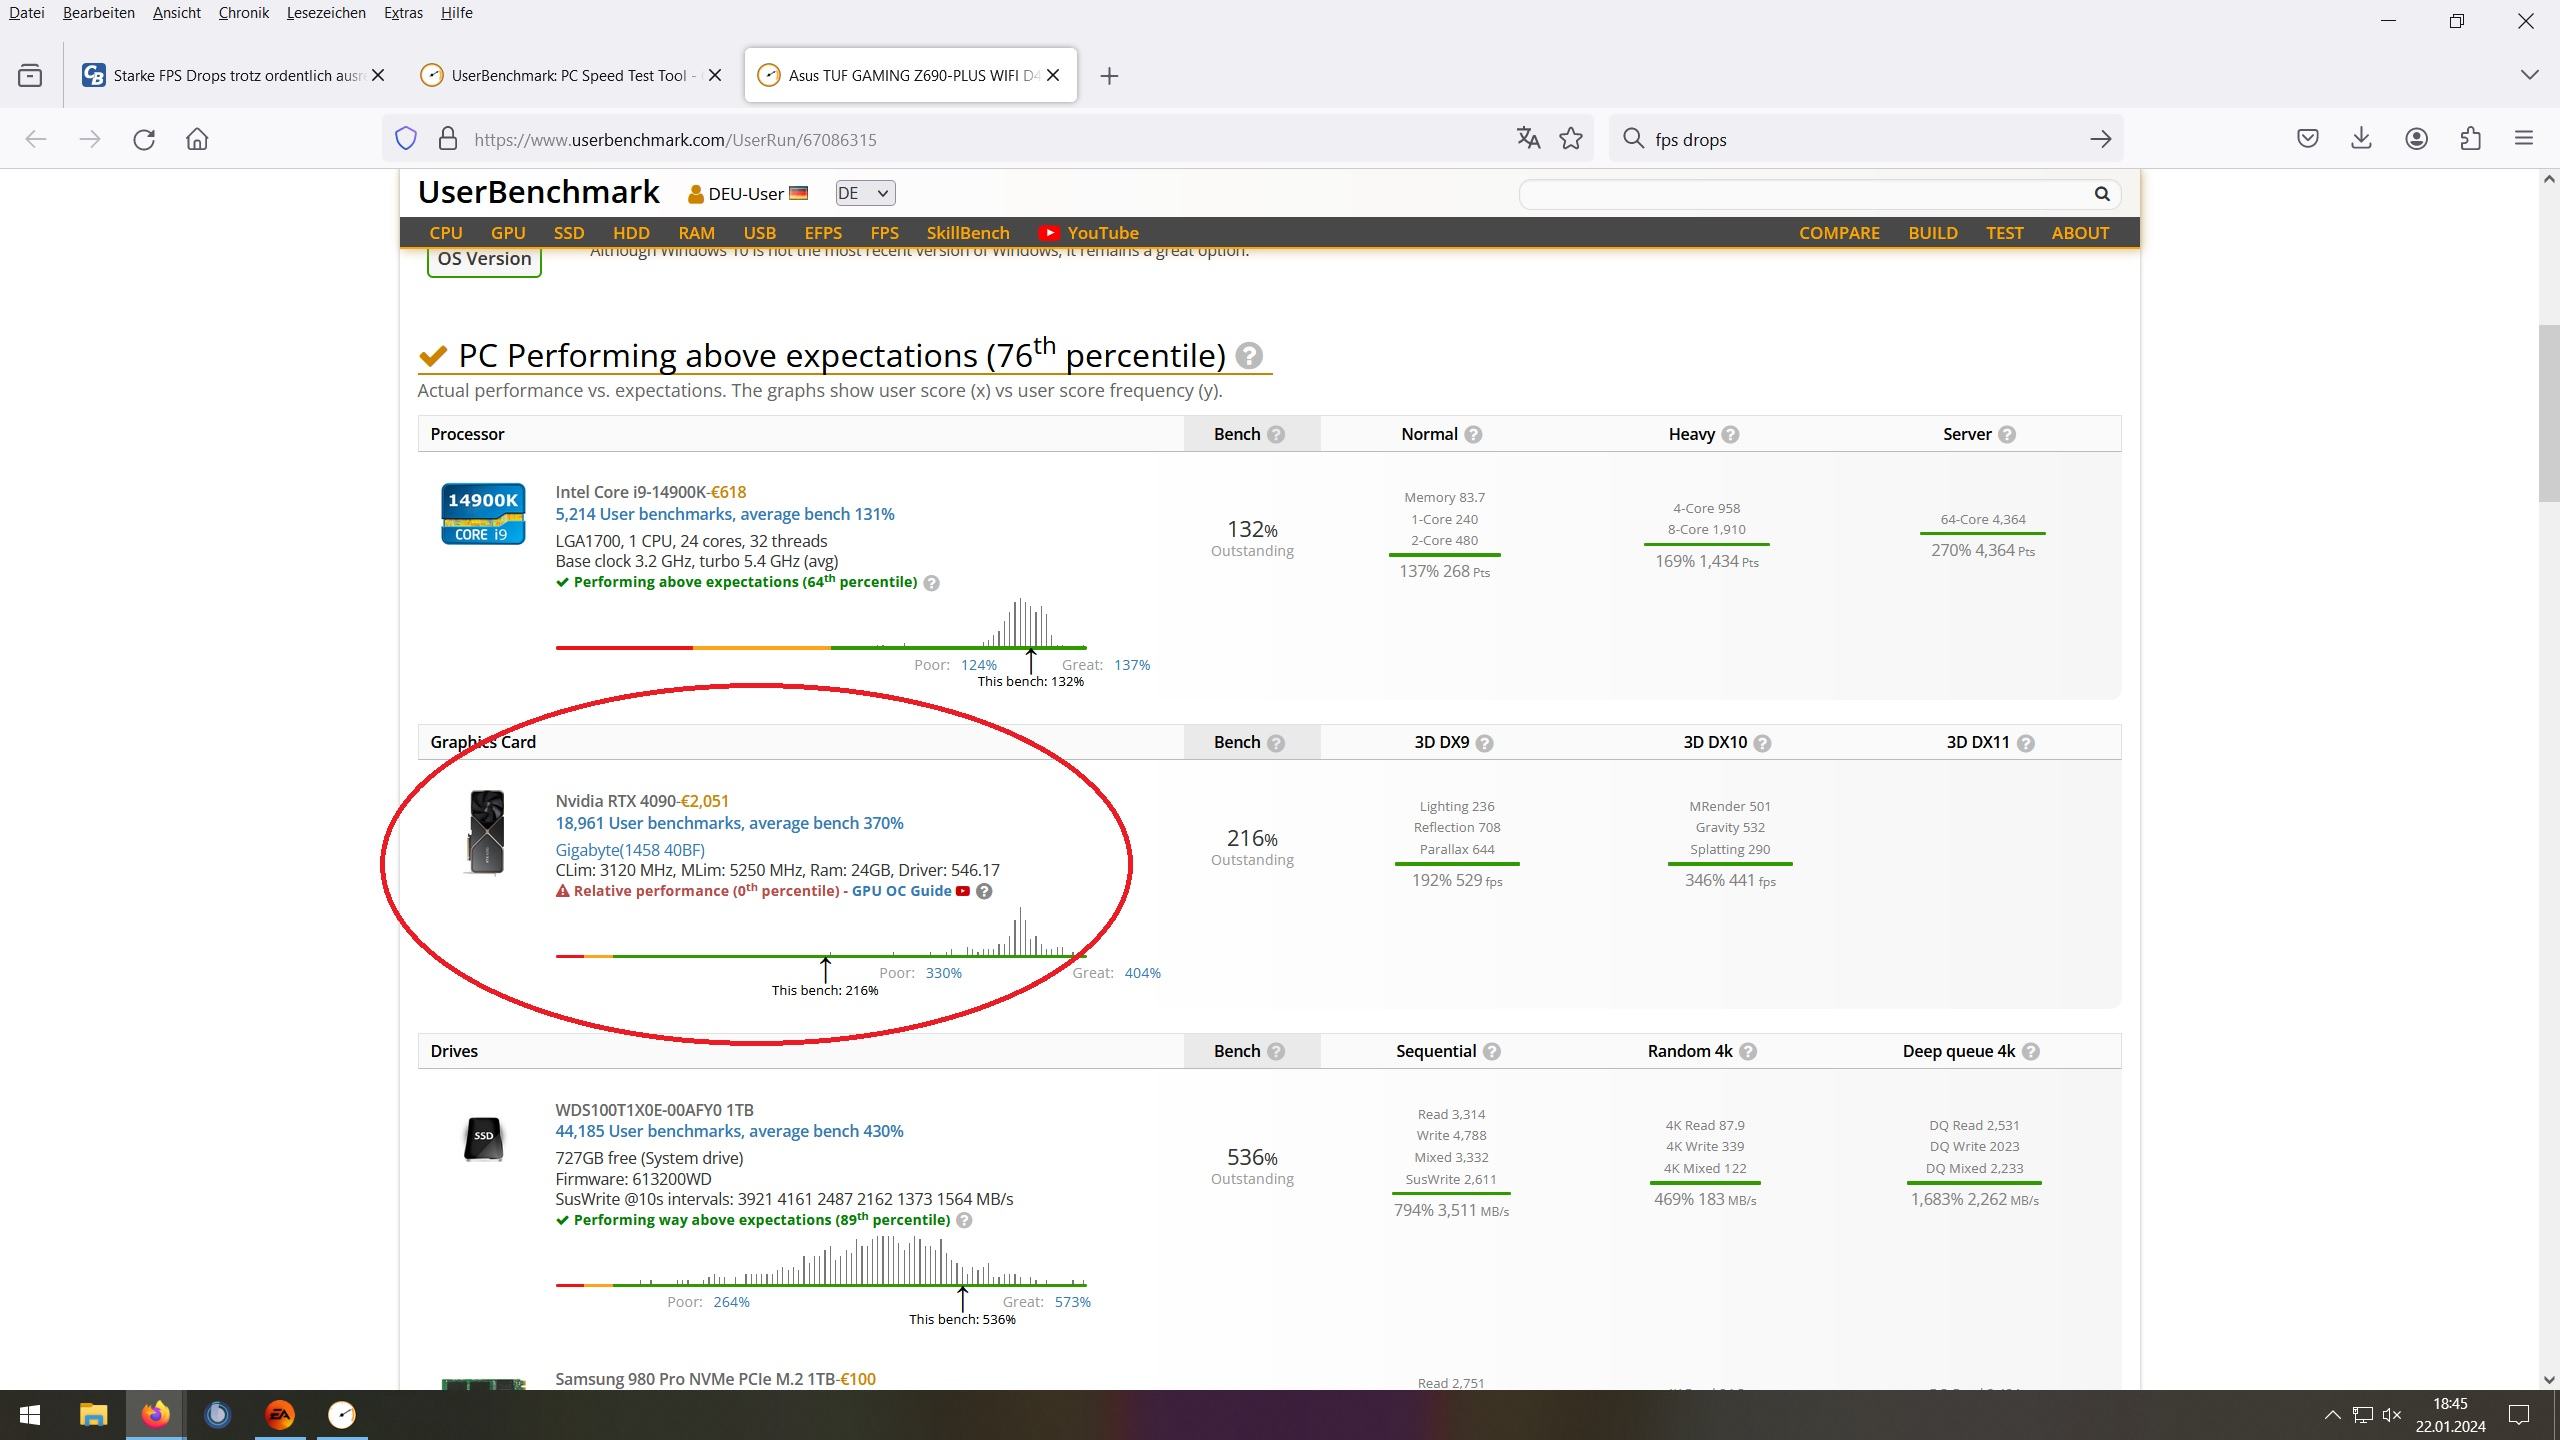Screen dimensions: 2560x1440
Task: Open File Explorer from taskbar
Action: click(93, 1415)
